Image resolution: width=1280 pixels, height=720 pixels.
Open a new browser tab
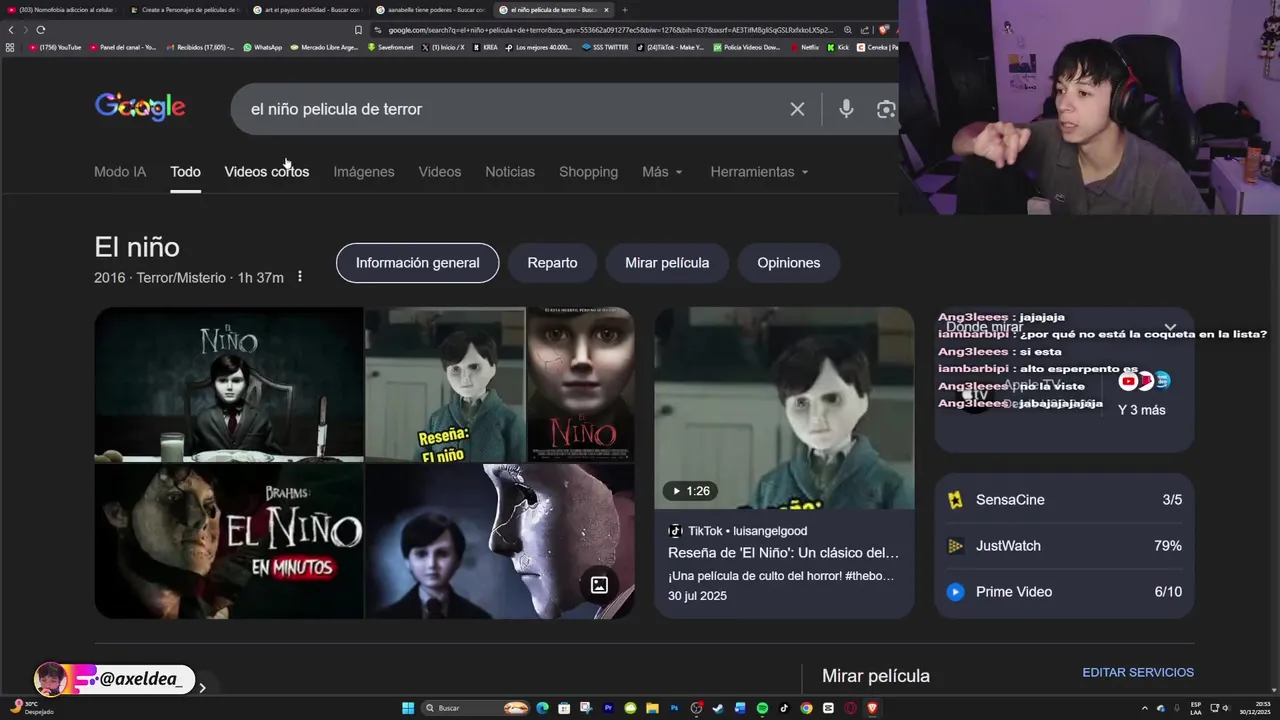(625, 10)
